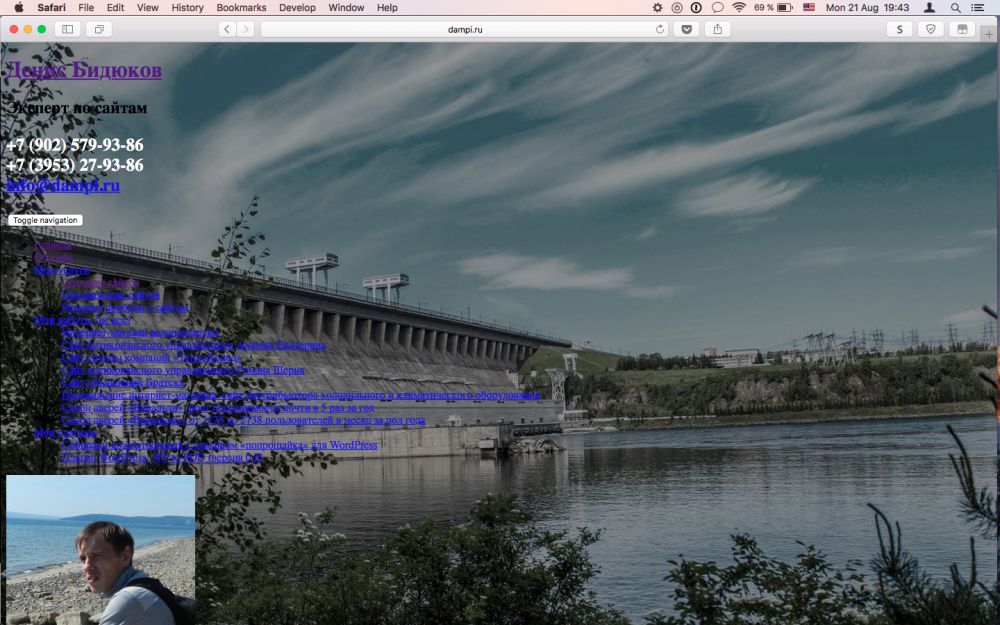Open the shield check extension icon
The width and height of the screenshot is (1000, 625).
tap(930, 29)
